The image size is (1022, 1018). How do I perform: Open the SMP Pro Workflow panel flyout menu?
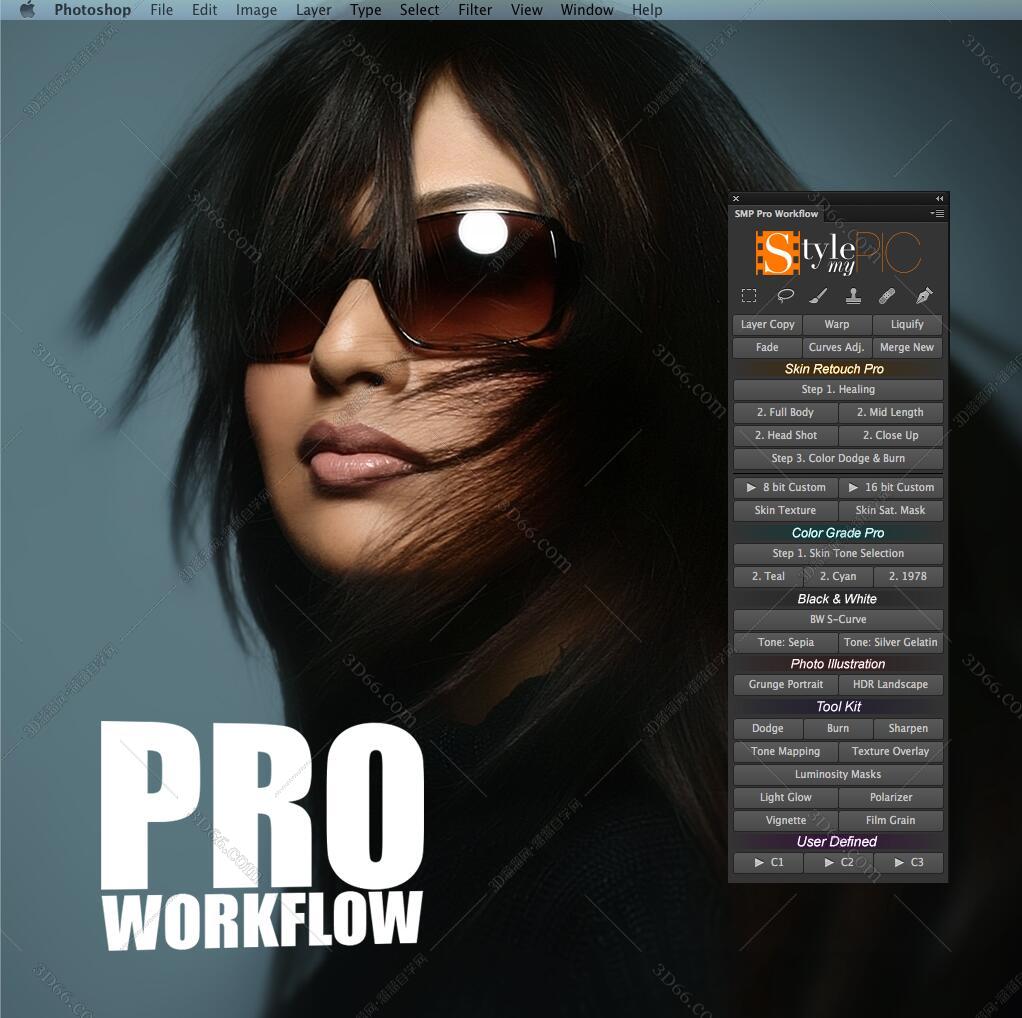pos(937,213)
